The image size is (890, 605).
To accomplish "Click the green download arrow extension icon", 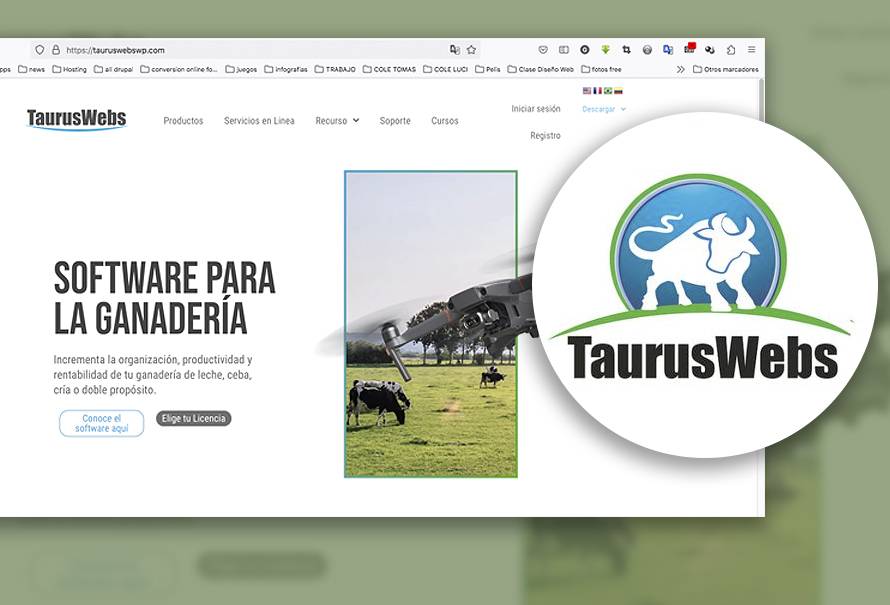I will (606, 50).
